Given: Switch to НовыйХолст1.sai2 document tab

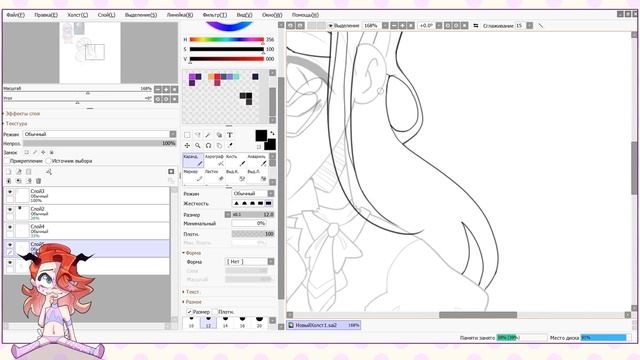Looking at the screenshot, I should 324,325.
